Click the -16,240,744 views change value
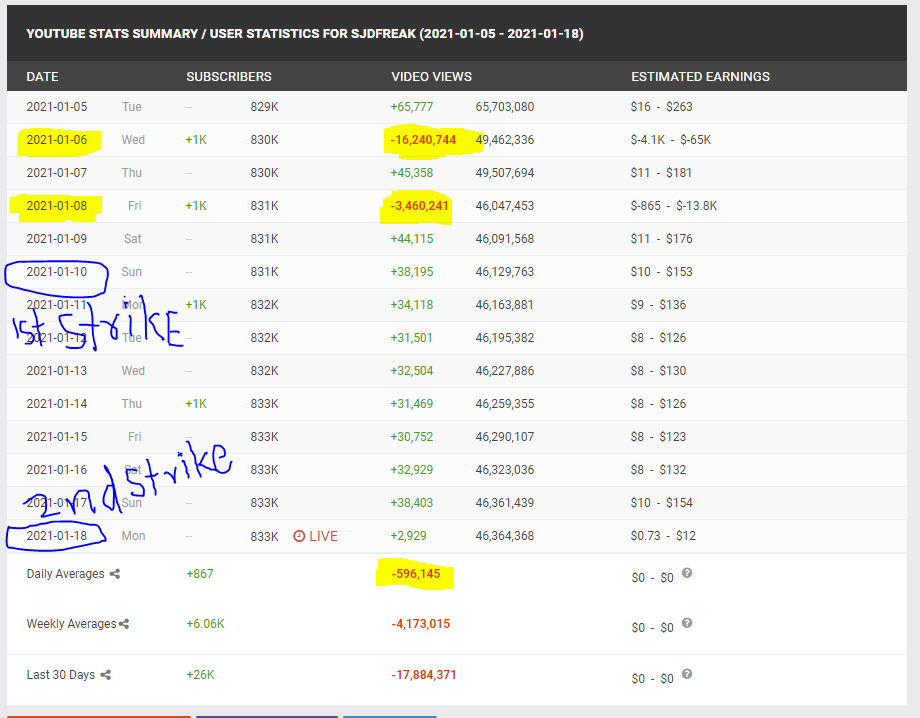Image resolution: width=920 pixels, height=718 pixels. point(423,140)
